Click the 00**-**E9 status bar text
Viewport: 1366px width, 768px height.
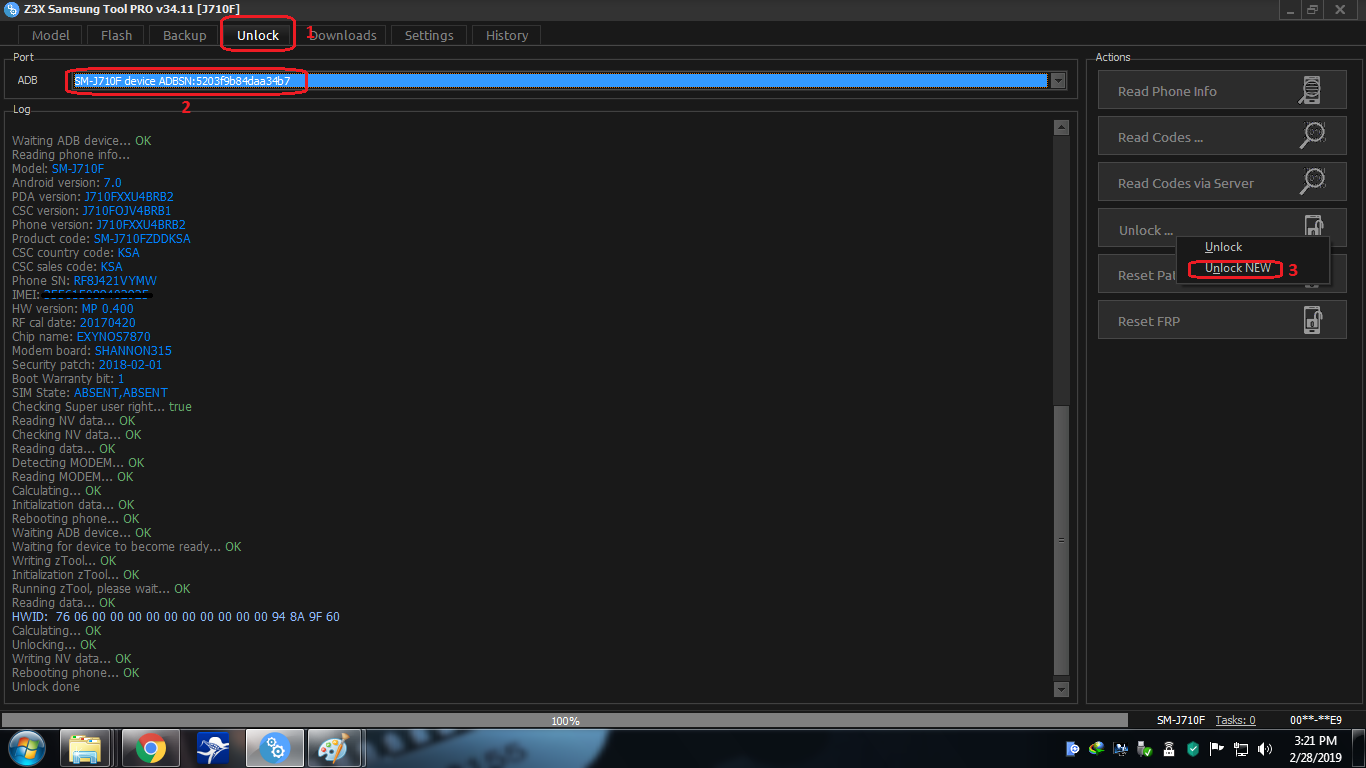click(x=1316, y=720)
